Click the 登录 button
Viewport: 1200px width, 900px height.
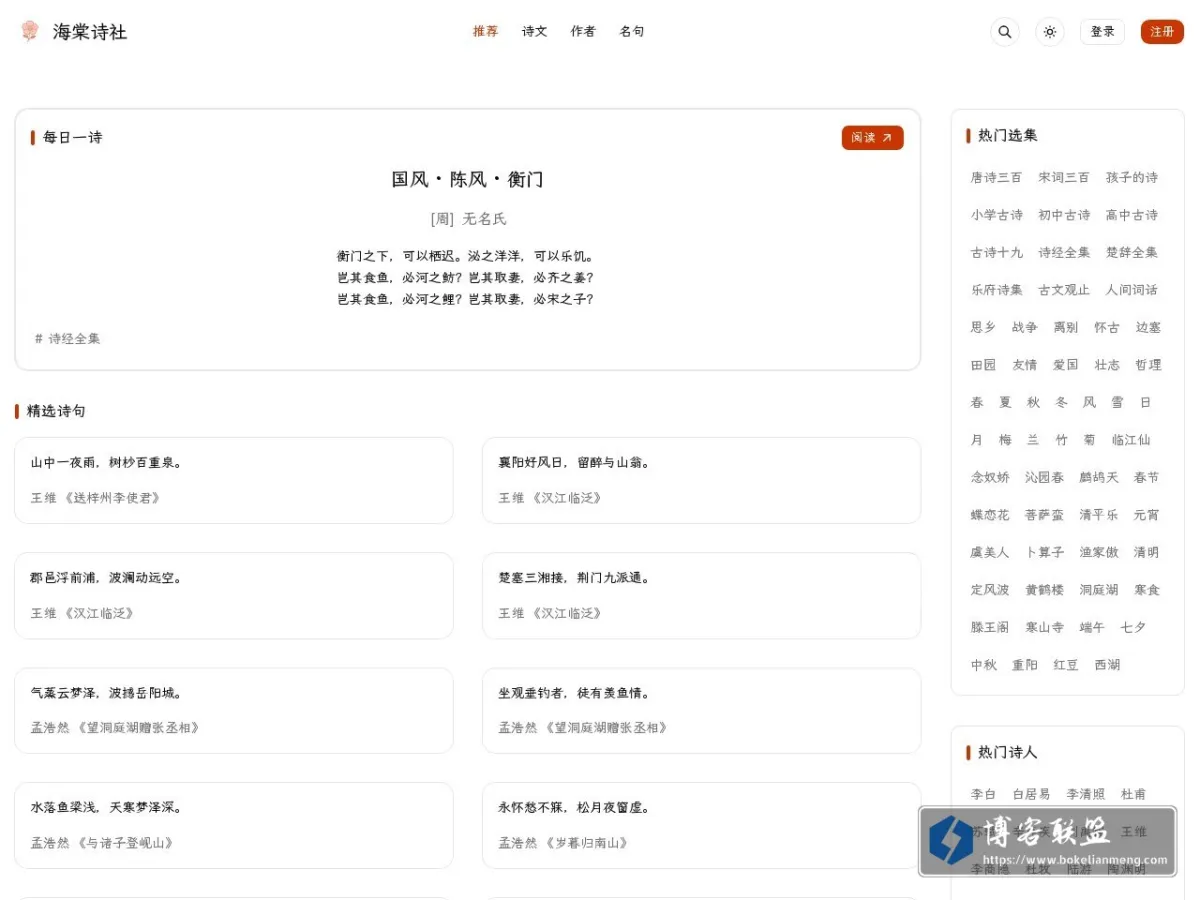pos(1102,32)
